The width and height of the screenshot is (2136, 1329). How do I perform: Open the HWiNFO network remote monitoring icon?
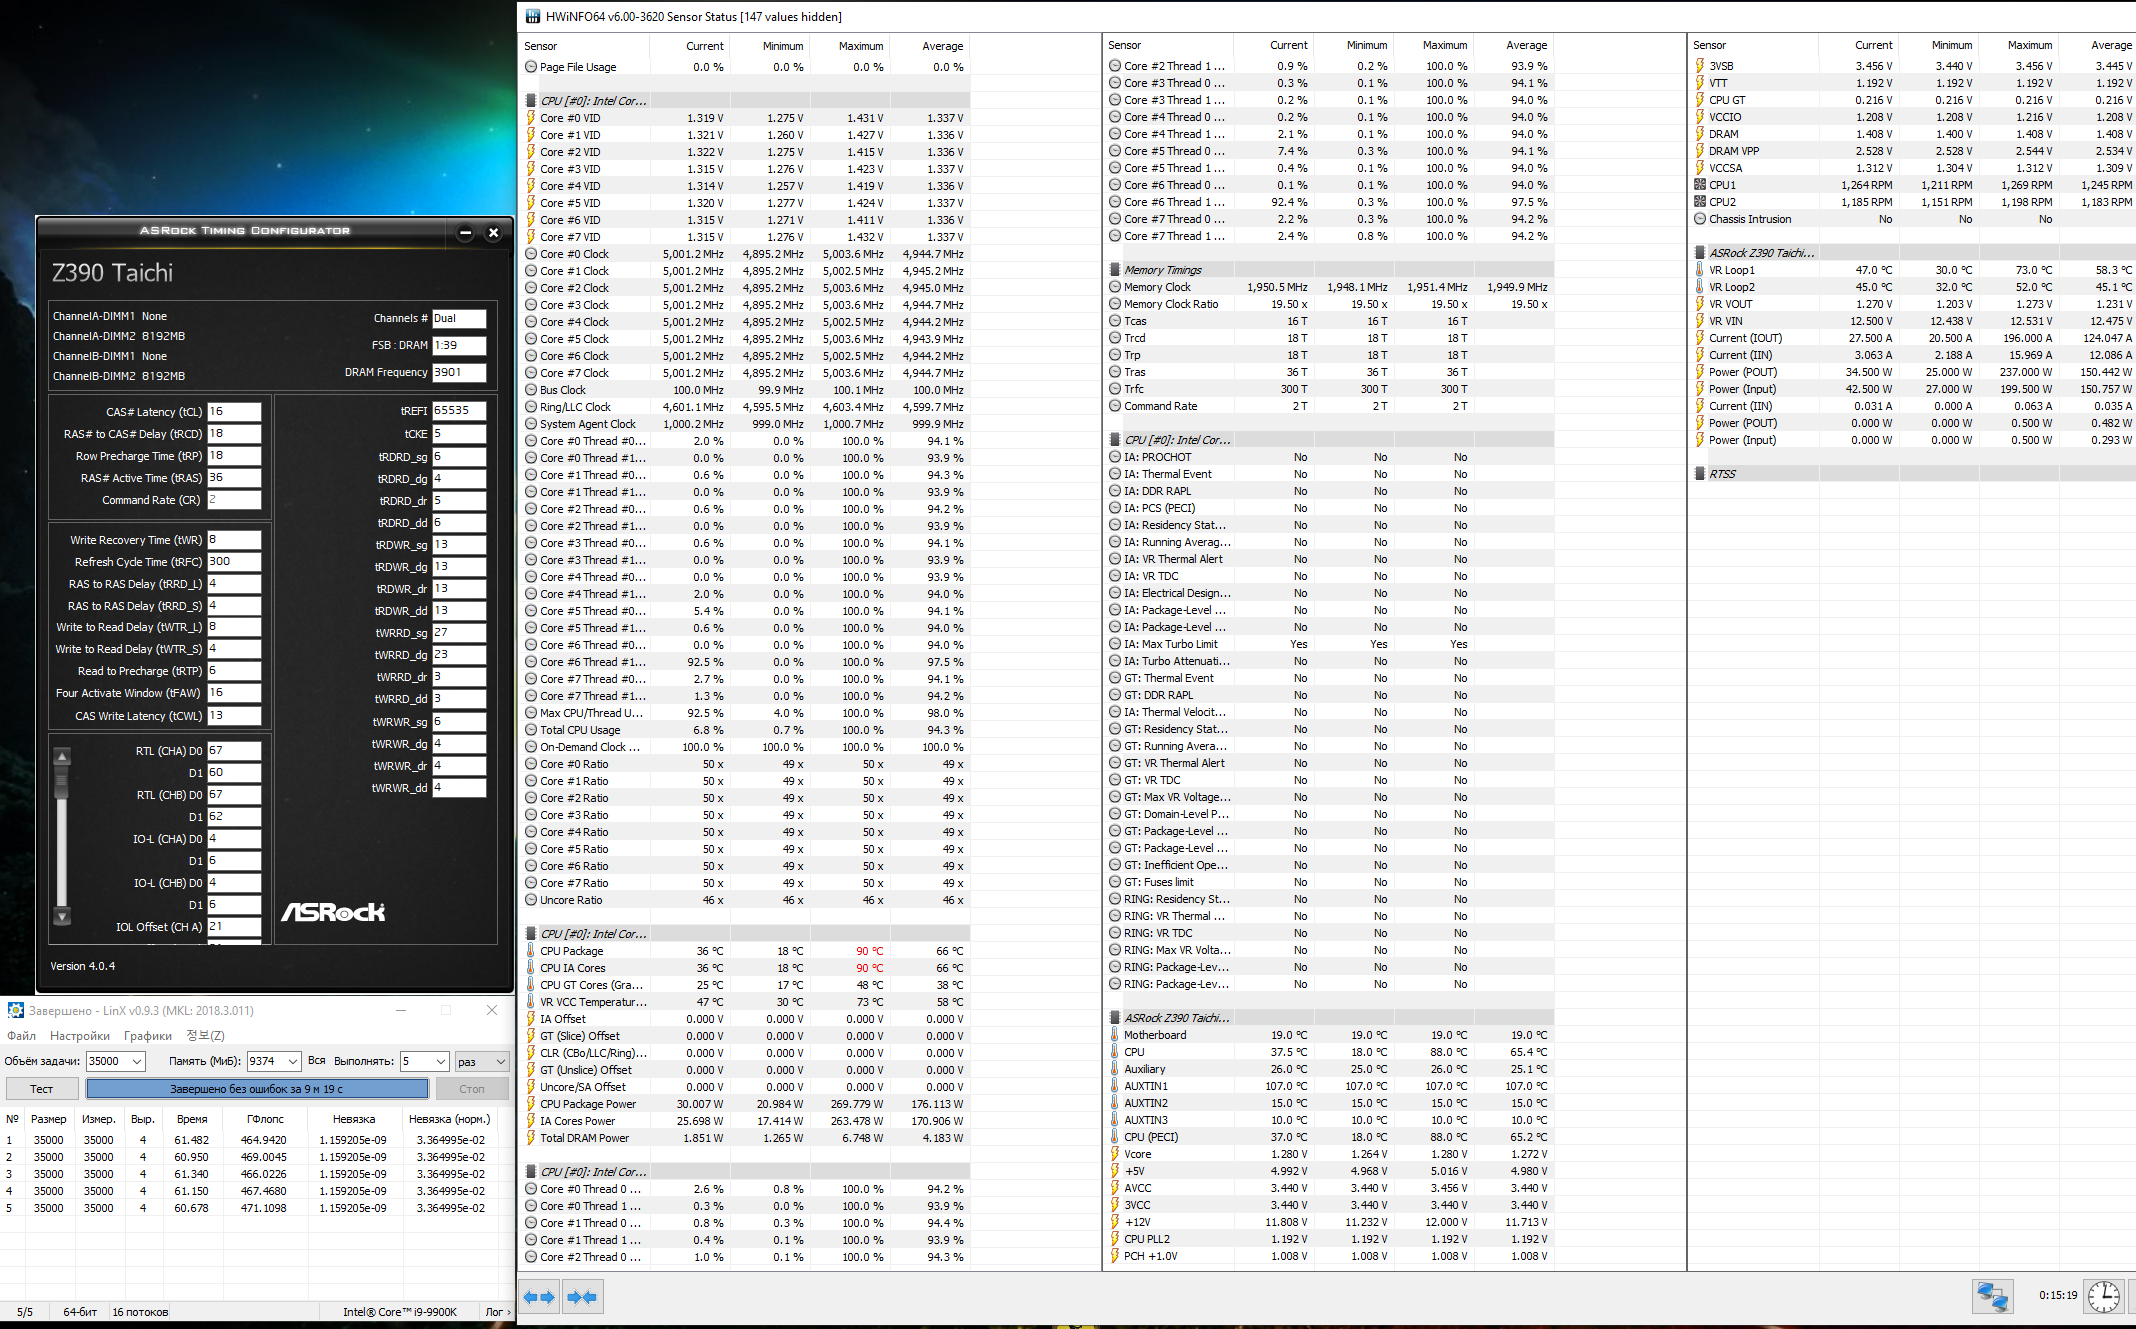(1992, 1296)
